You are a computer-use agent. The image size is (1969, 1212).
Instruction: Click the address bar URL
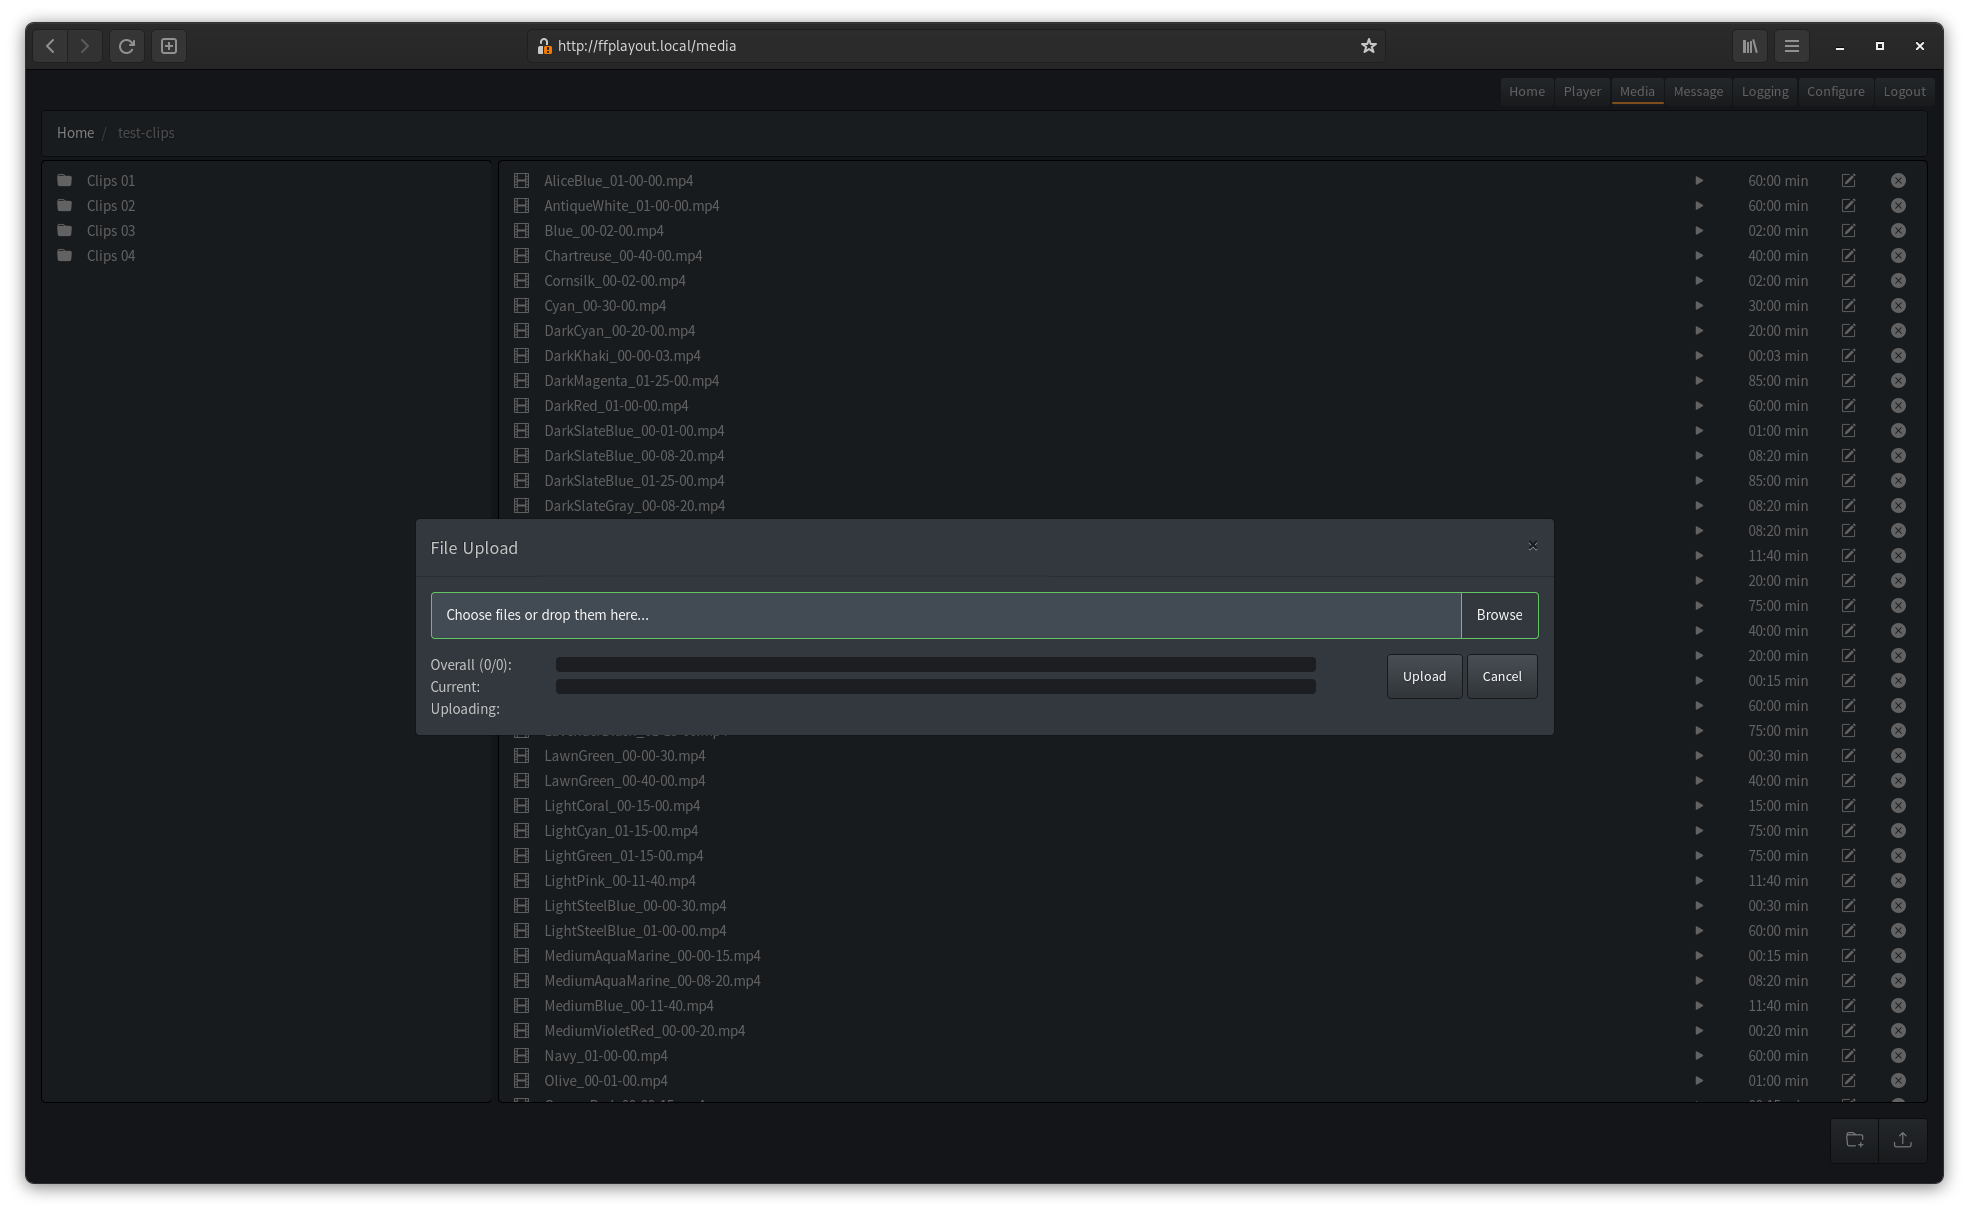(647, 46)
